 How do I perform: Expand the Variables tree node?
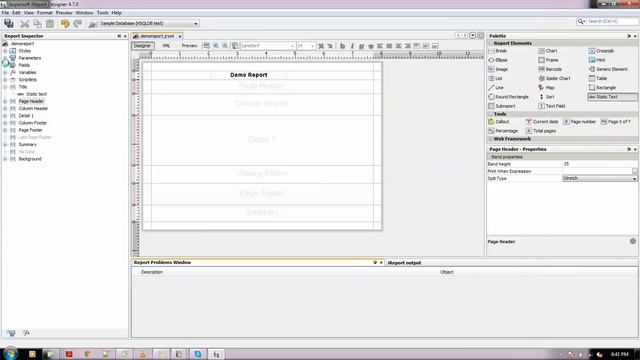pyautogui.click(x=5, y=72)
